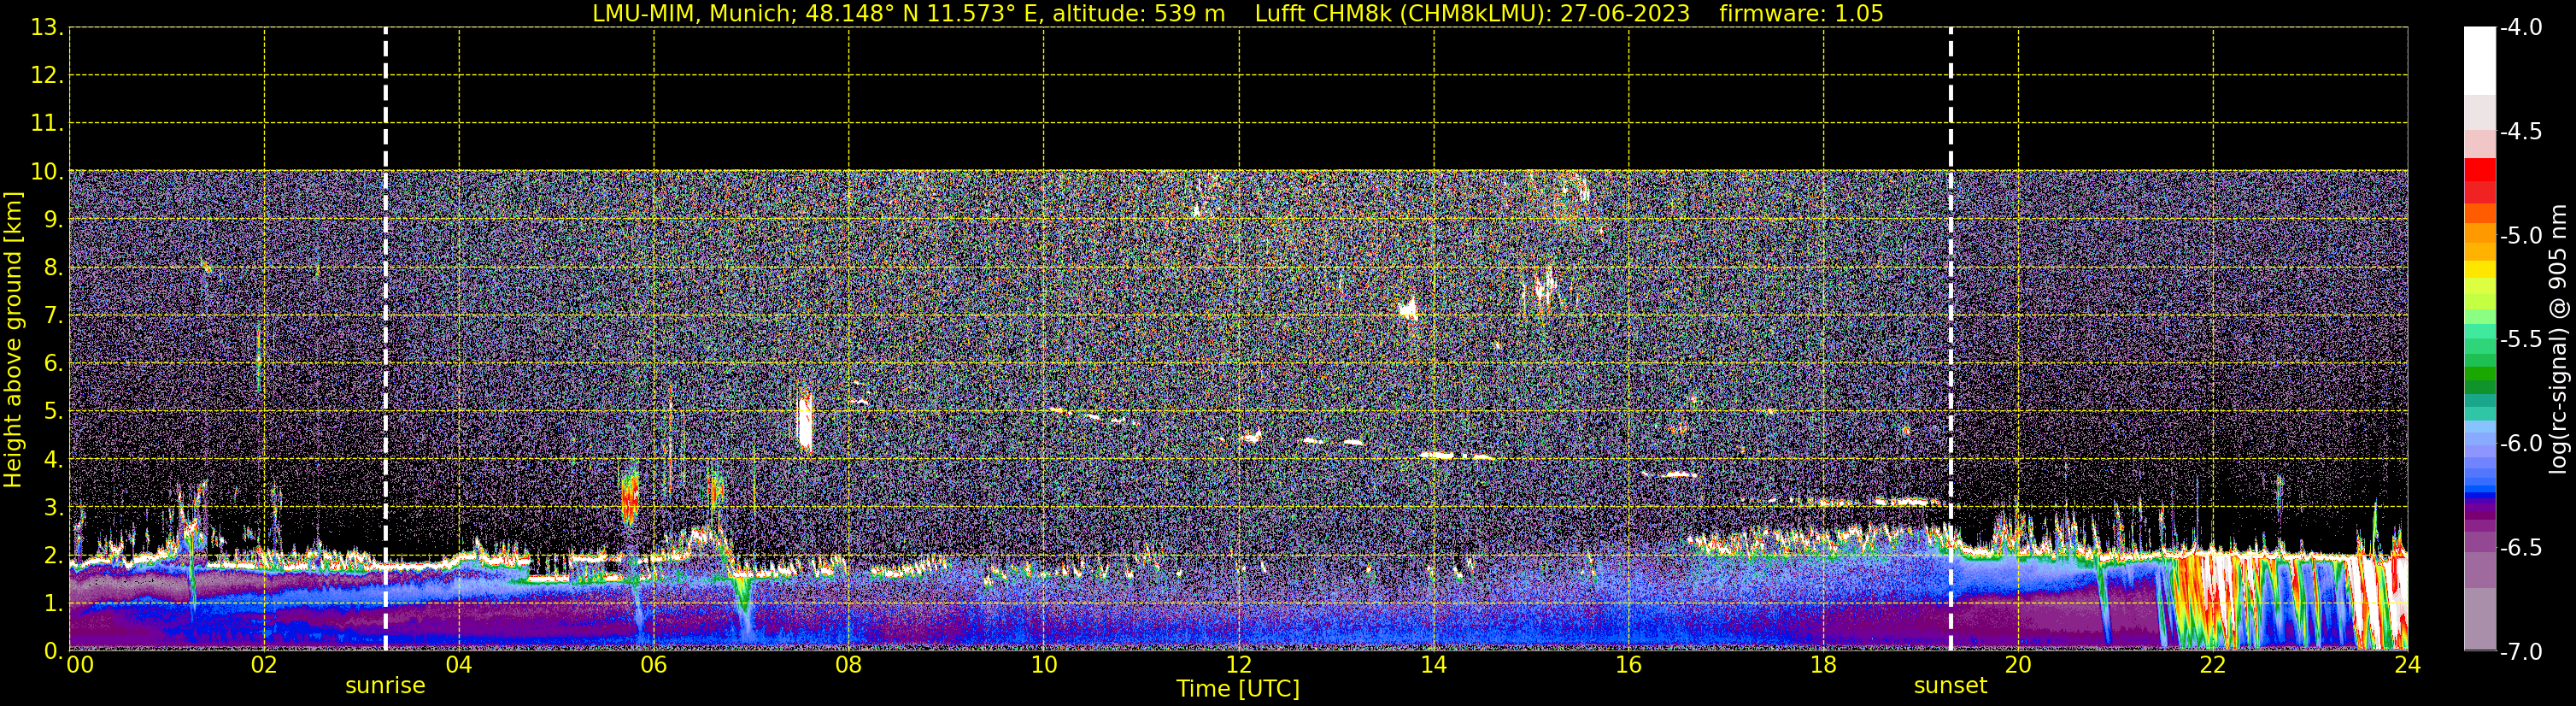Click the time axis tick label '18'

[1824, 665]
